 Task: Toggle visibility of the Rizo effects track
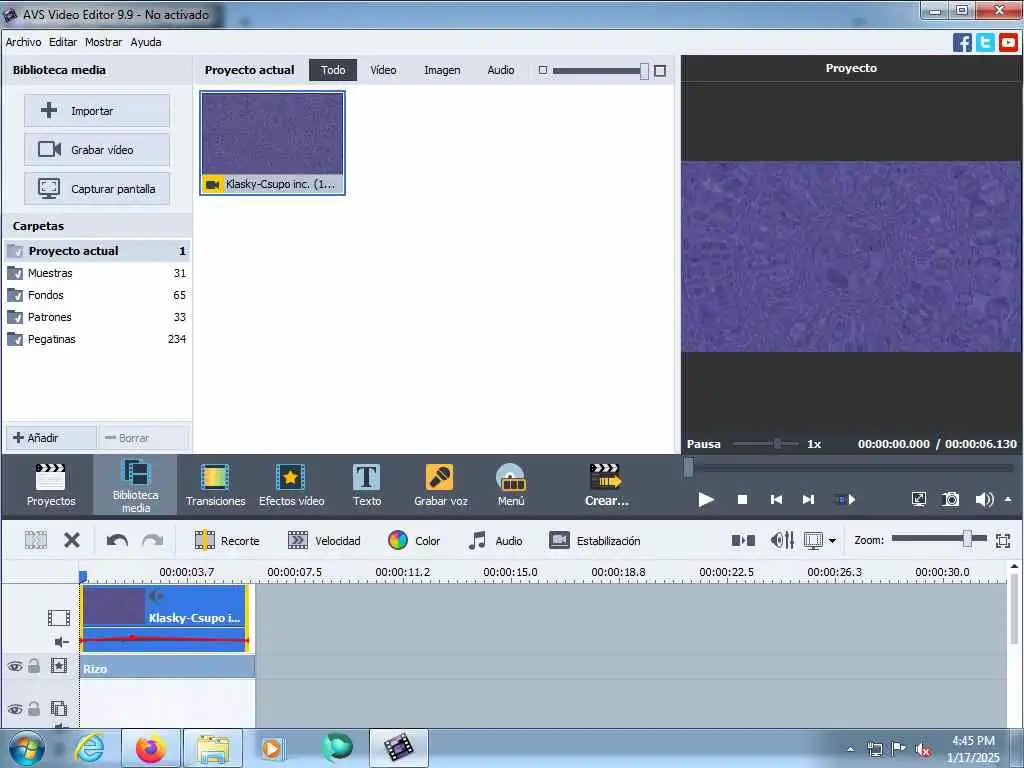15,666
